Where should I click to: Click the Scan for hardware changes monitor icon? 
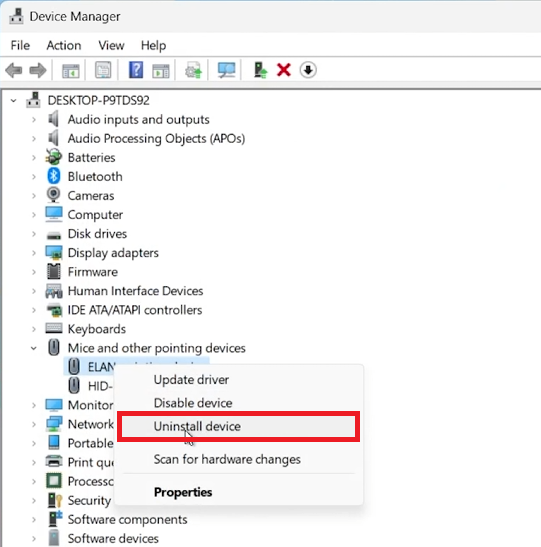click(x=226, y=70)
